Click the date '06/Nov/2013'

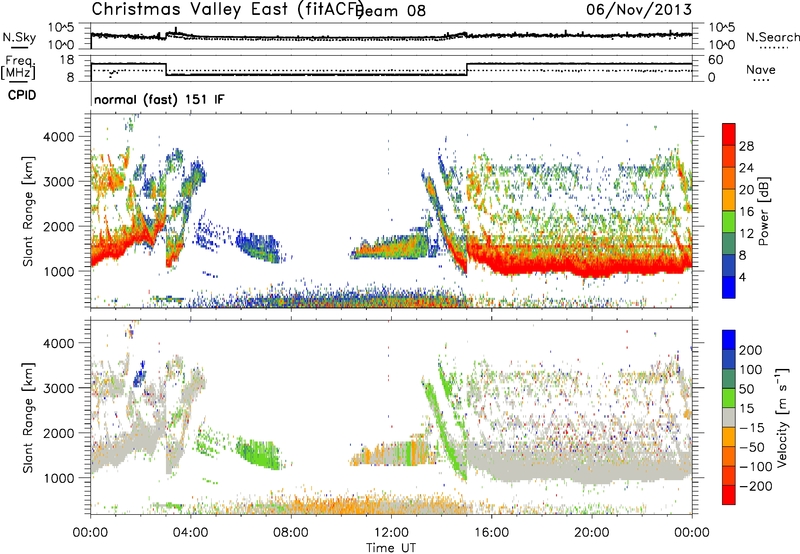(x=639, y=9)
